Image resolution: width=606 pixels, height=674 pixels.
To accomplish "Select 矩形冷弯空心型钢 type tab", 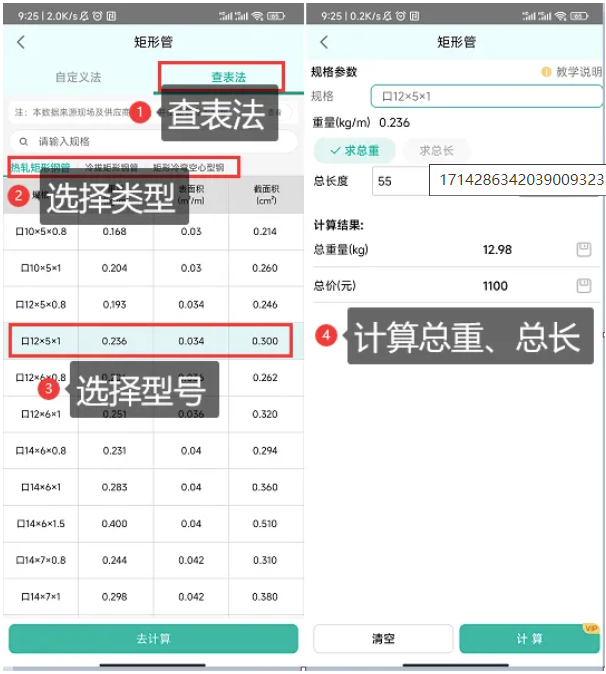I will tap(189, 168).
